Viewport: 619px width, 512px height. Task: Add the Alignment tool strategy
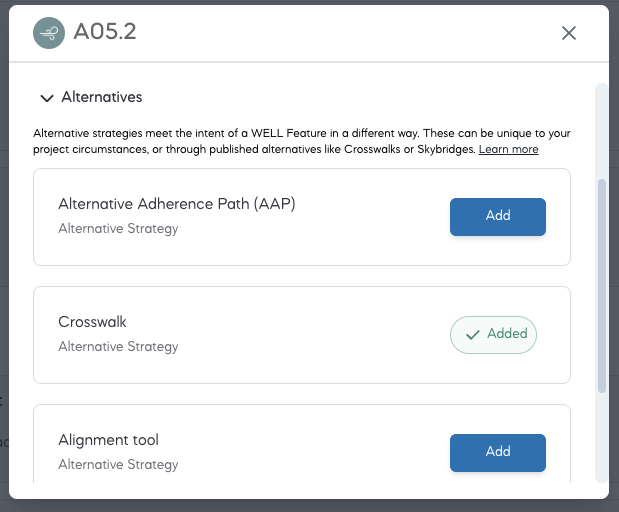[x=498, y=453]
